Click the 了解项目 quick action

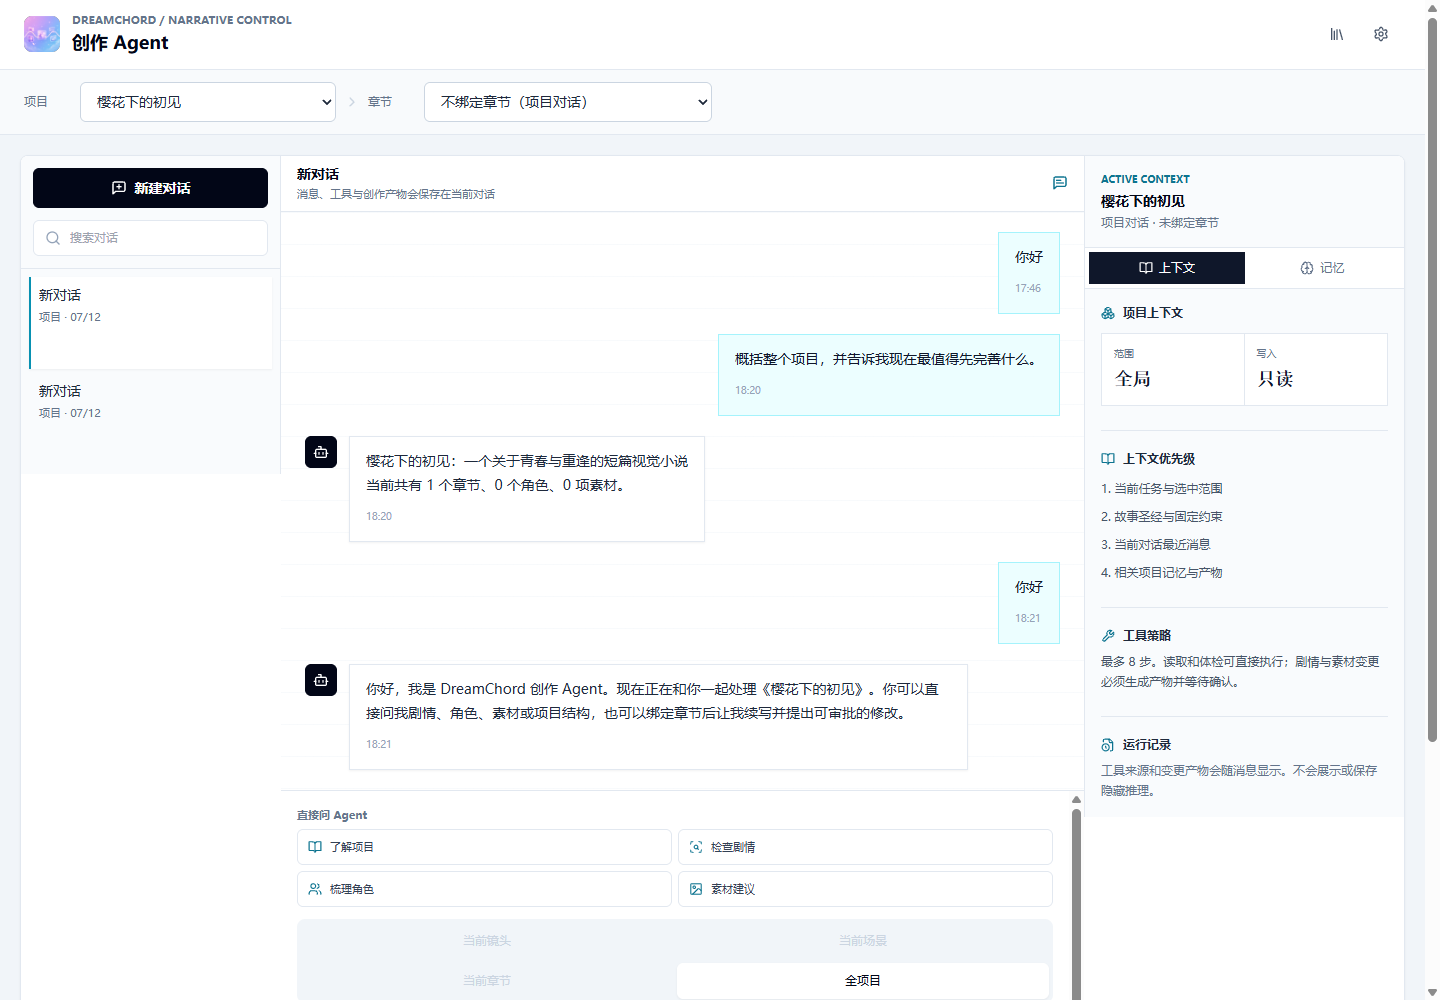[484, 847]
